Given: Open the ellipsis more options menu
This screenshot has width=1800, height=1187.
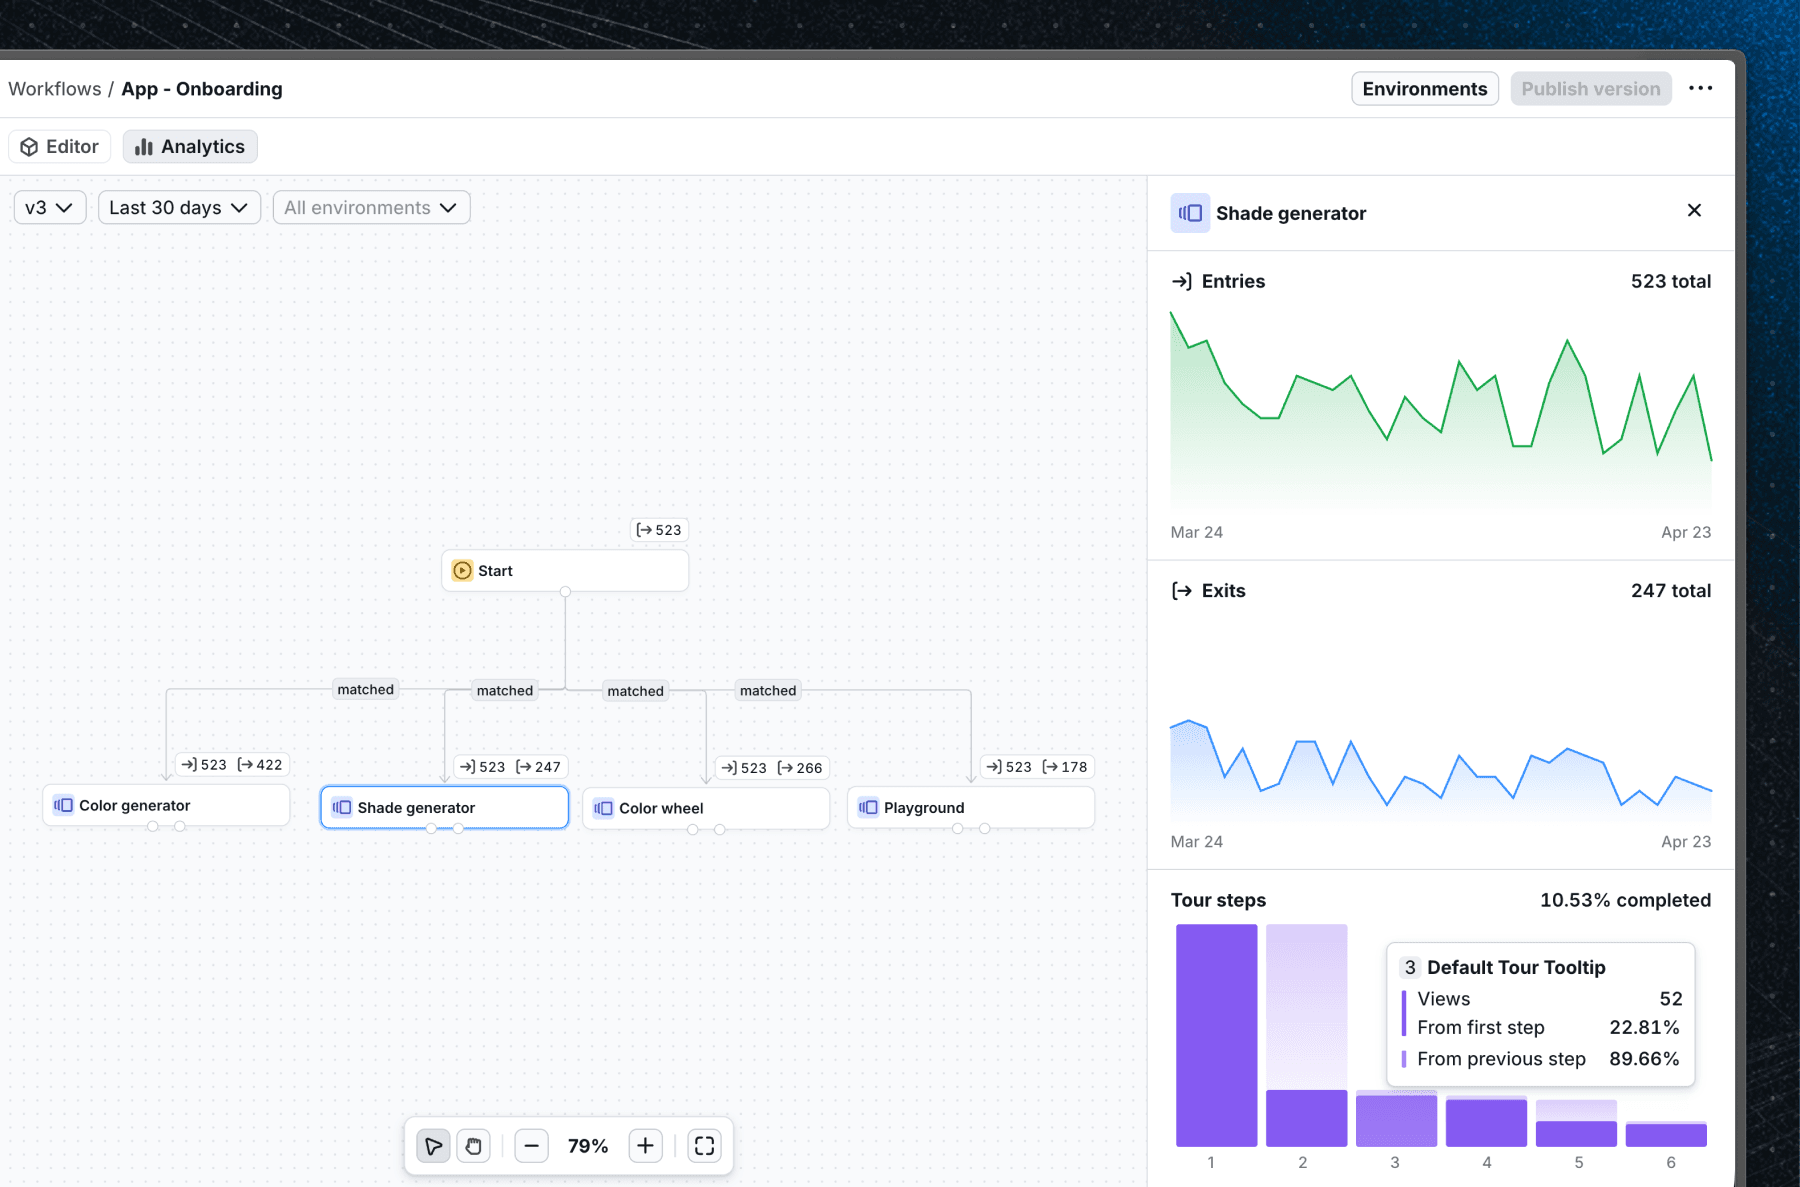Looking at the screenshot, I should [x=1700, y=88].
